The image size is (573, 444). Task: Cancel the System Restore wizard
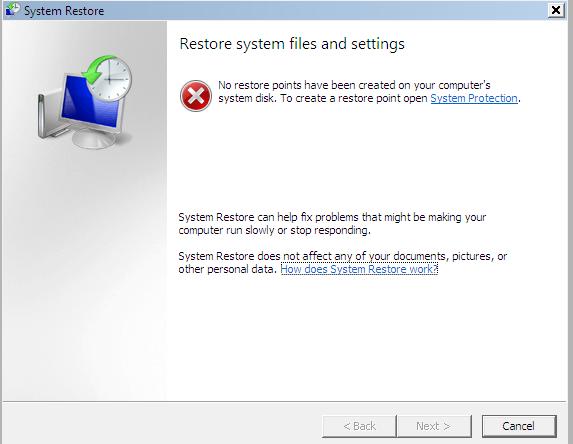click(519, 426)
